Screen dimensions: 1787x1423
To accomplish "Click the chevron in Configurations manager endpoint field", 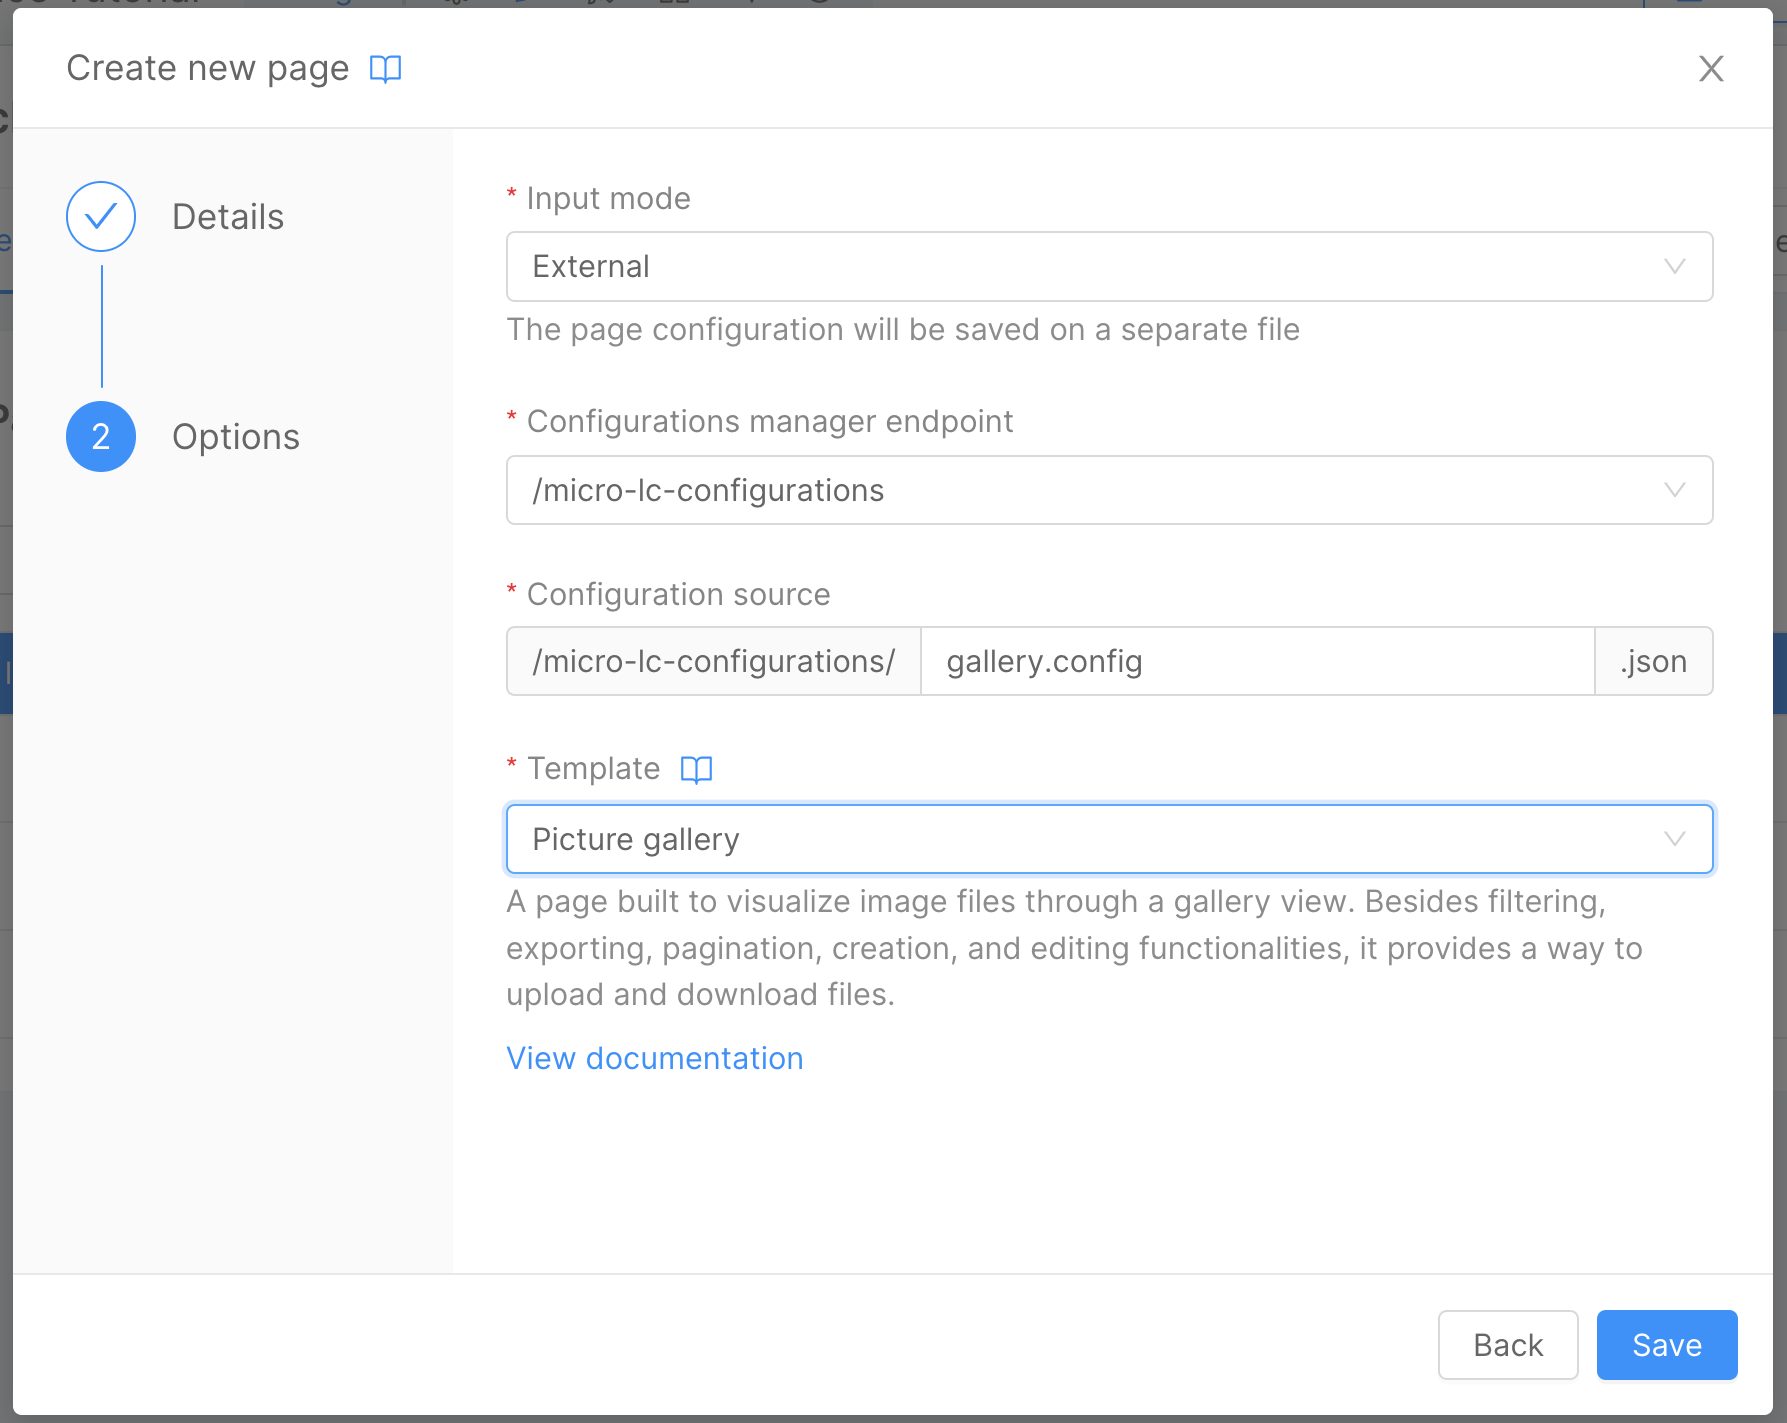I will 1674,490.
